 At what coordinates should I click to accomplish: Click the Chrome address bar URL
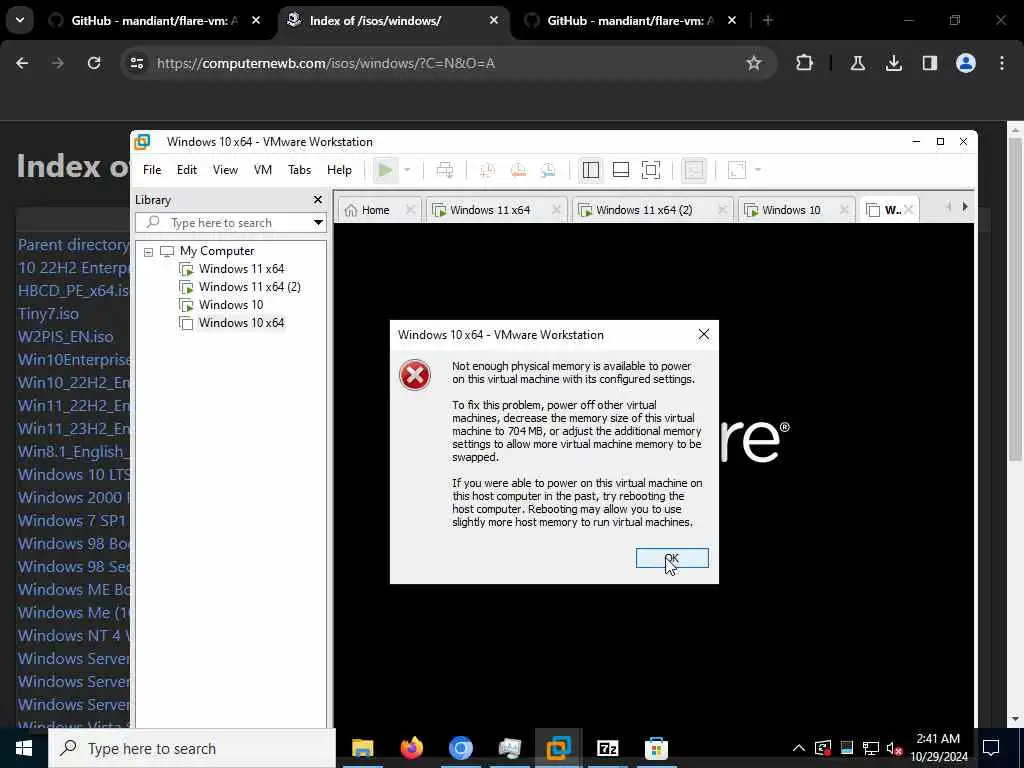click(x=326, y=63)
